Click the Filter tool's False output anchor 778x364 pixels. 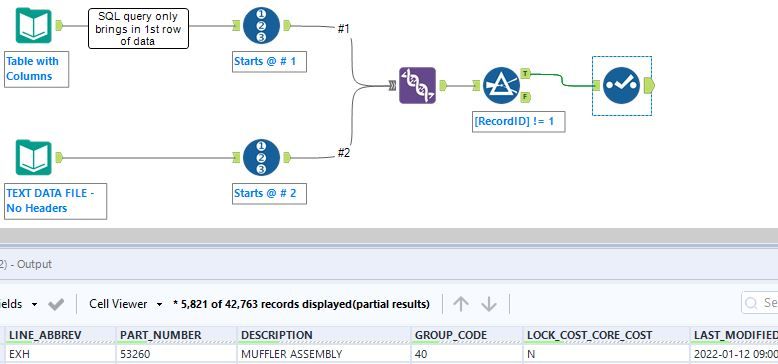[x=526, y=97]
